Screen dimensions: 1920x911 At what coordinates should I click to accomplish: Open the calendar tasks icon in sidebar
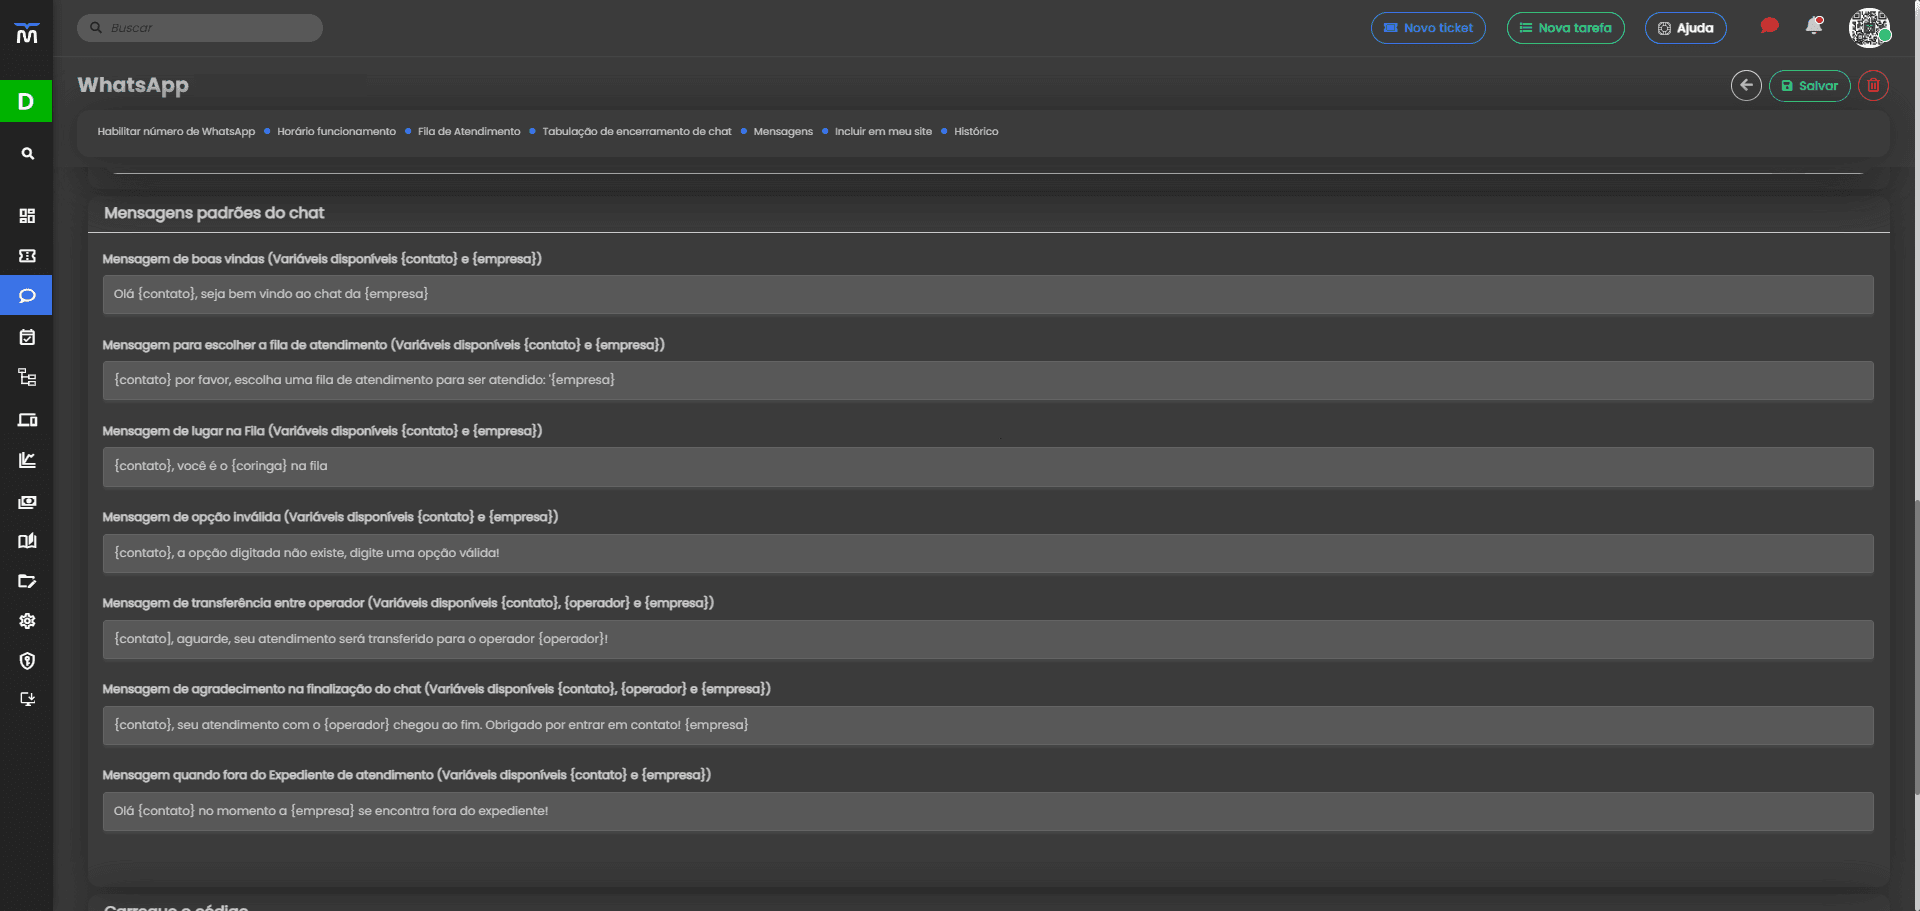pyautogui.click(x=27, y=337)
